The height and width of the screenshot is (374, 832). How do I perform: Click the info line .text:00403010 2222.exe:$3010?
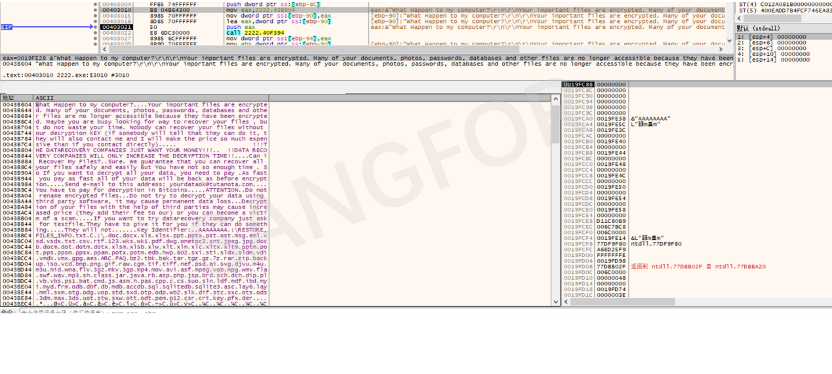pos(65,75)
